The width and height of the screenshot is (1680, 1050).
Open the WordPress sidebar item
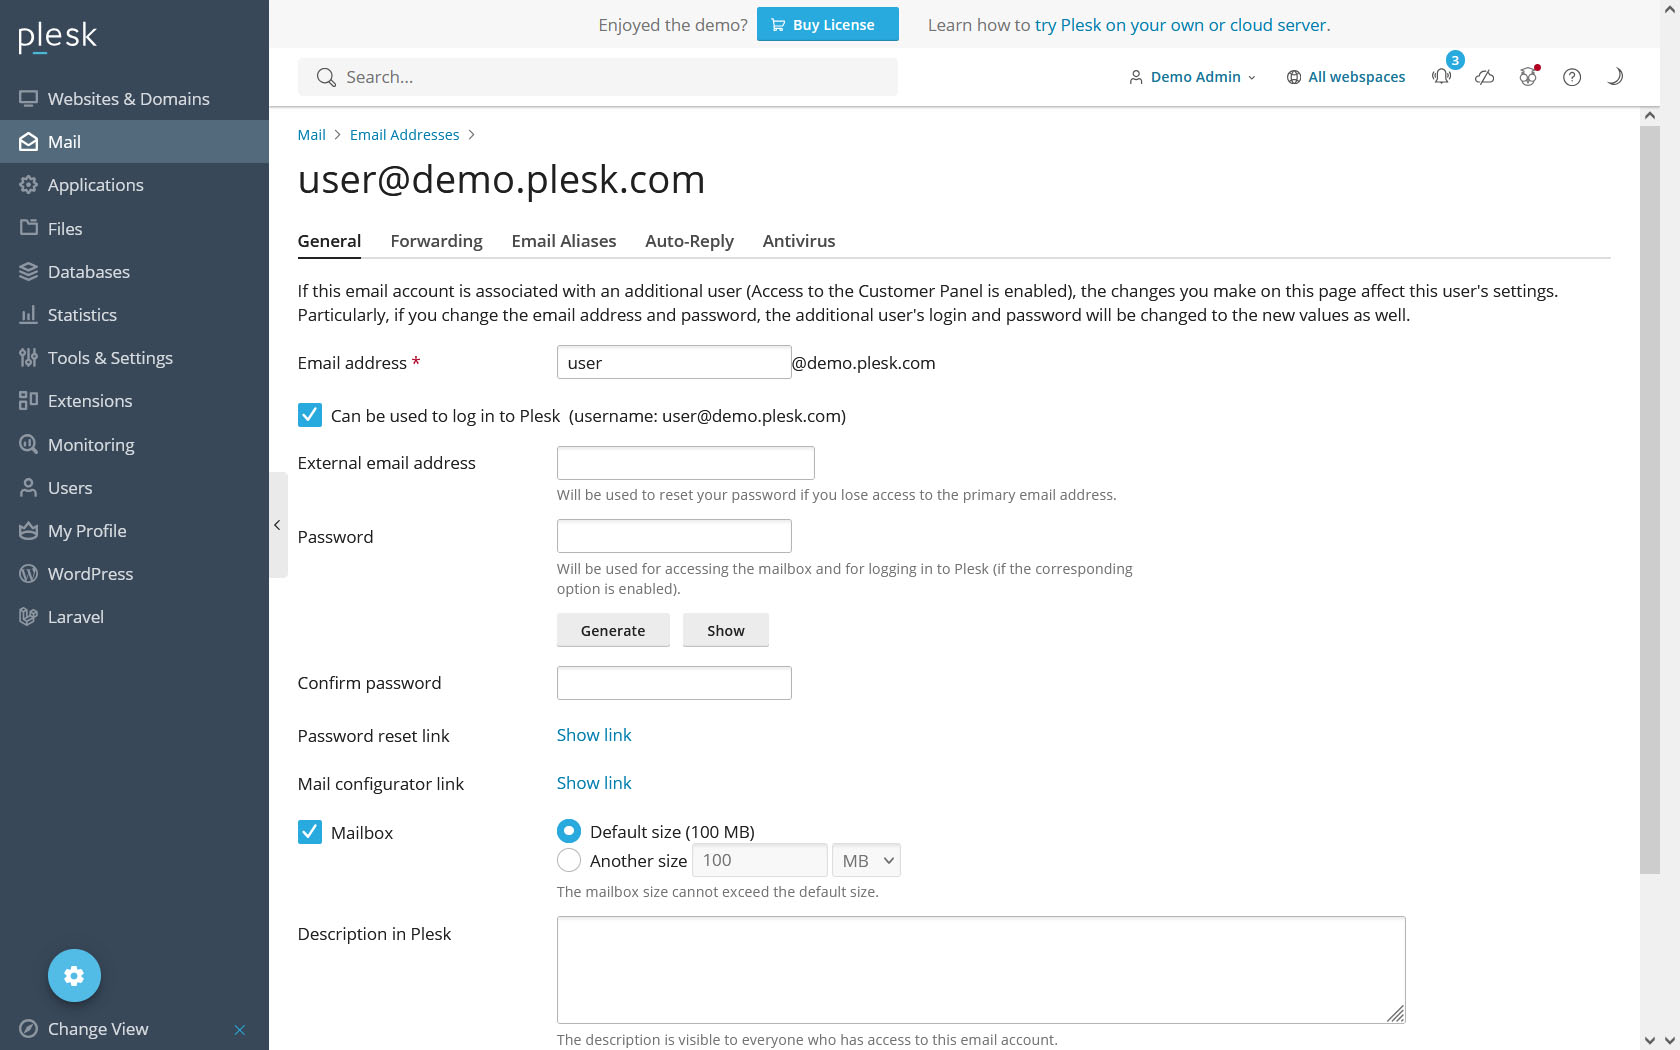pyautogui.click(x=90, y=574)
